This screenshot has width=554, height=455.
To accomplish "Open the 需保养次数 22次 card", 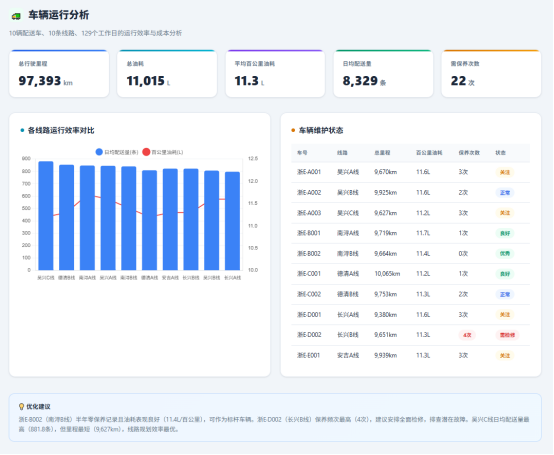I will [491, 74].
